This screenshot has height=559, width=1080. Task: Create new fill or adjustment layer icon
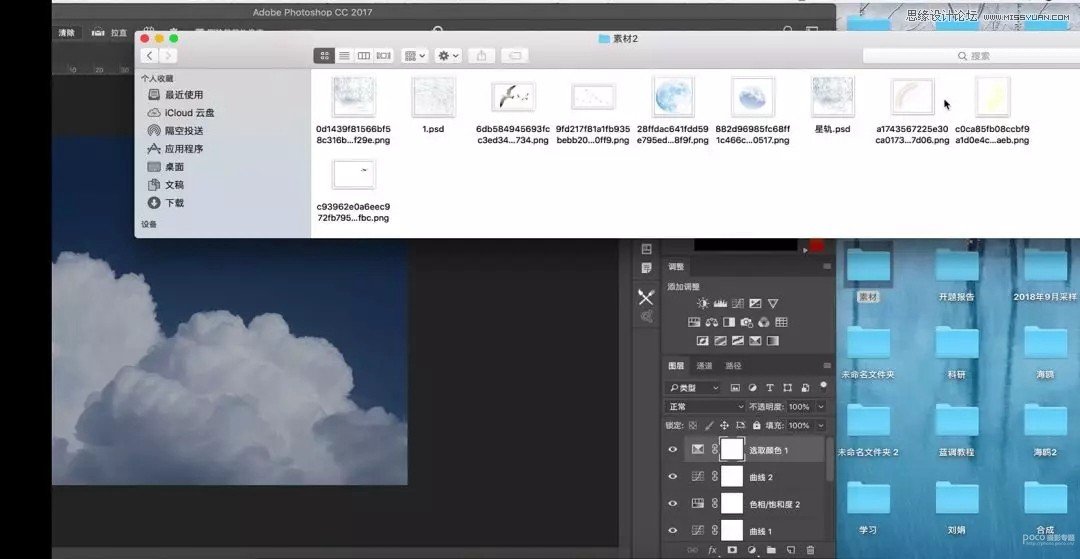[751, 551]
